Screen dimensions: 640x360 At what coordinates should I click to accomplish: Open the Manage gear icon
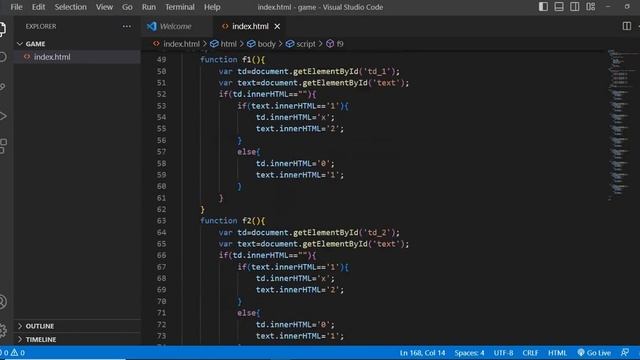(2, 330)
